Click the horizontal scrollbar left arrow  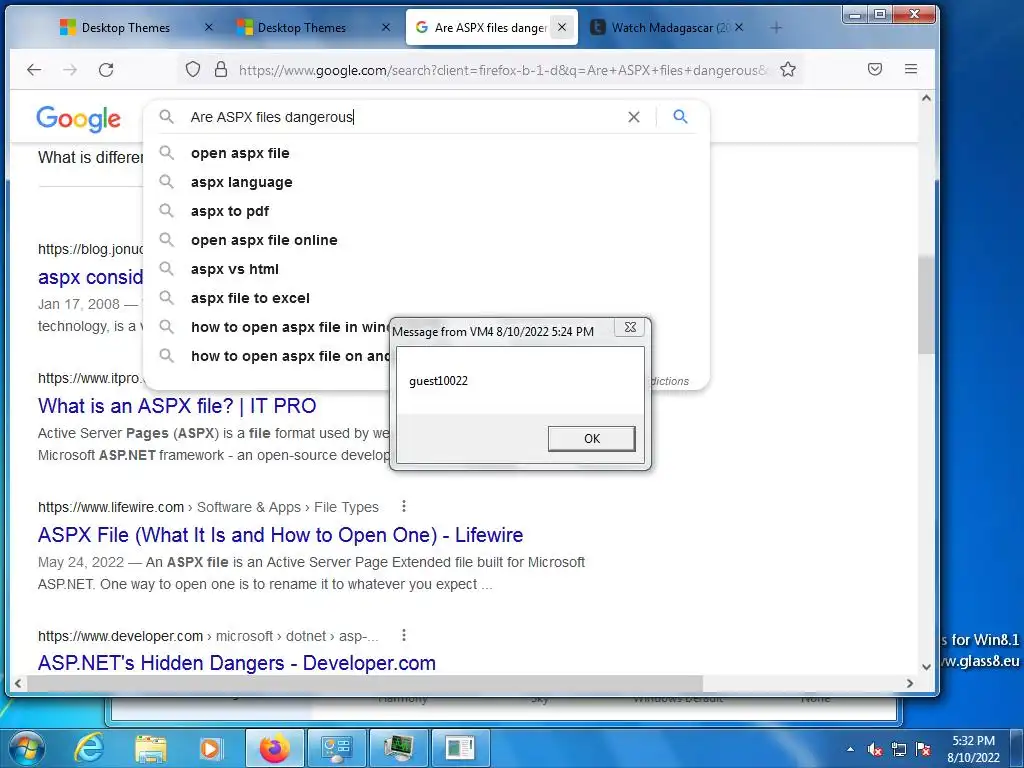(x=18, y=683)
